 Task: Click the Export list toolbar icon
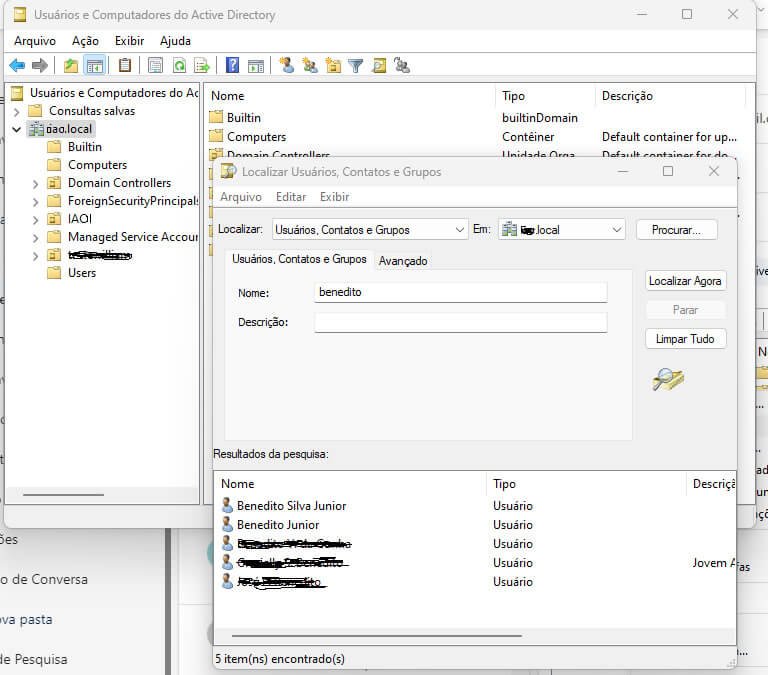[202, 65]
